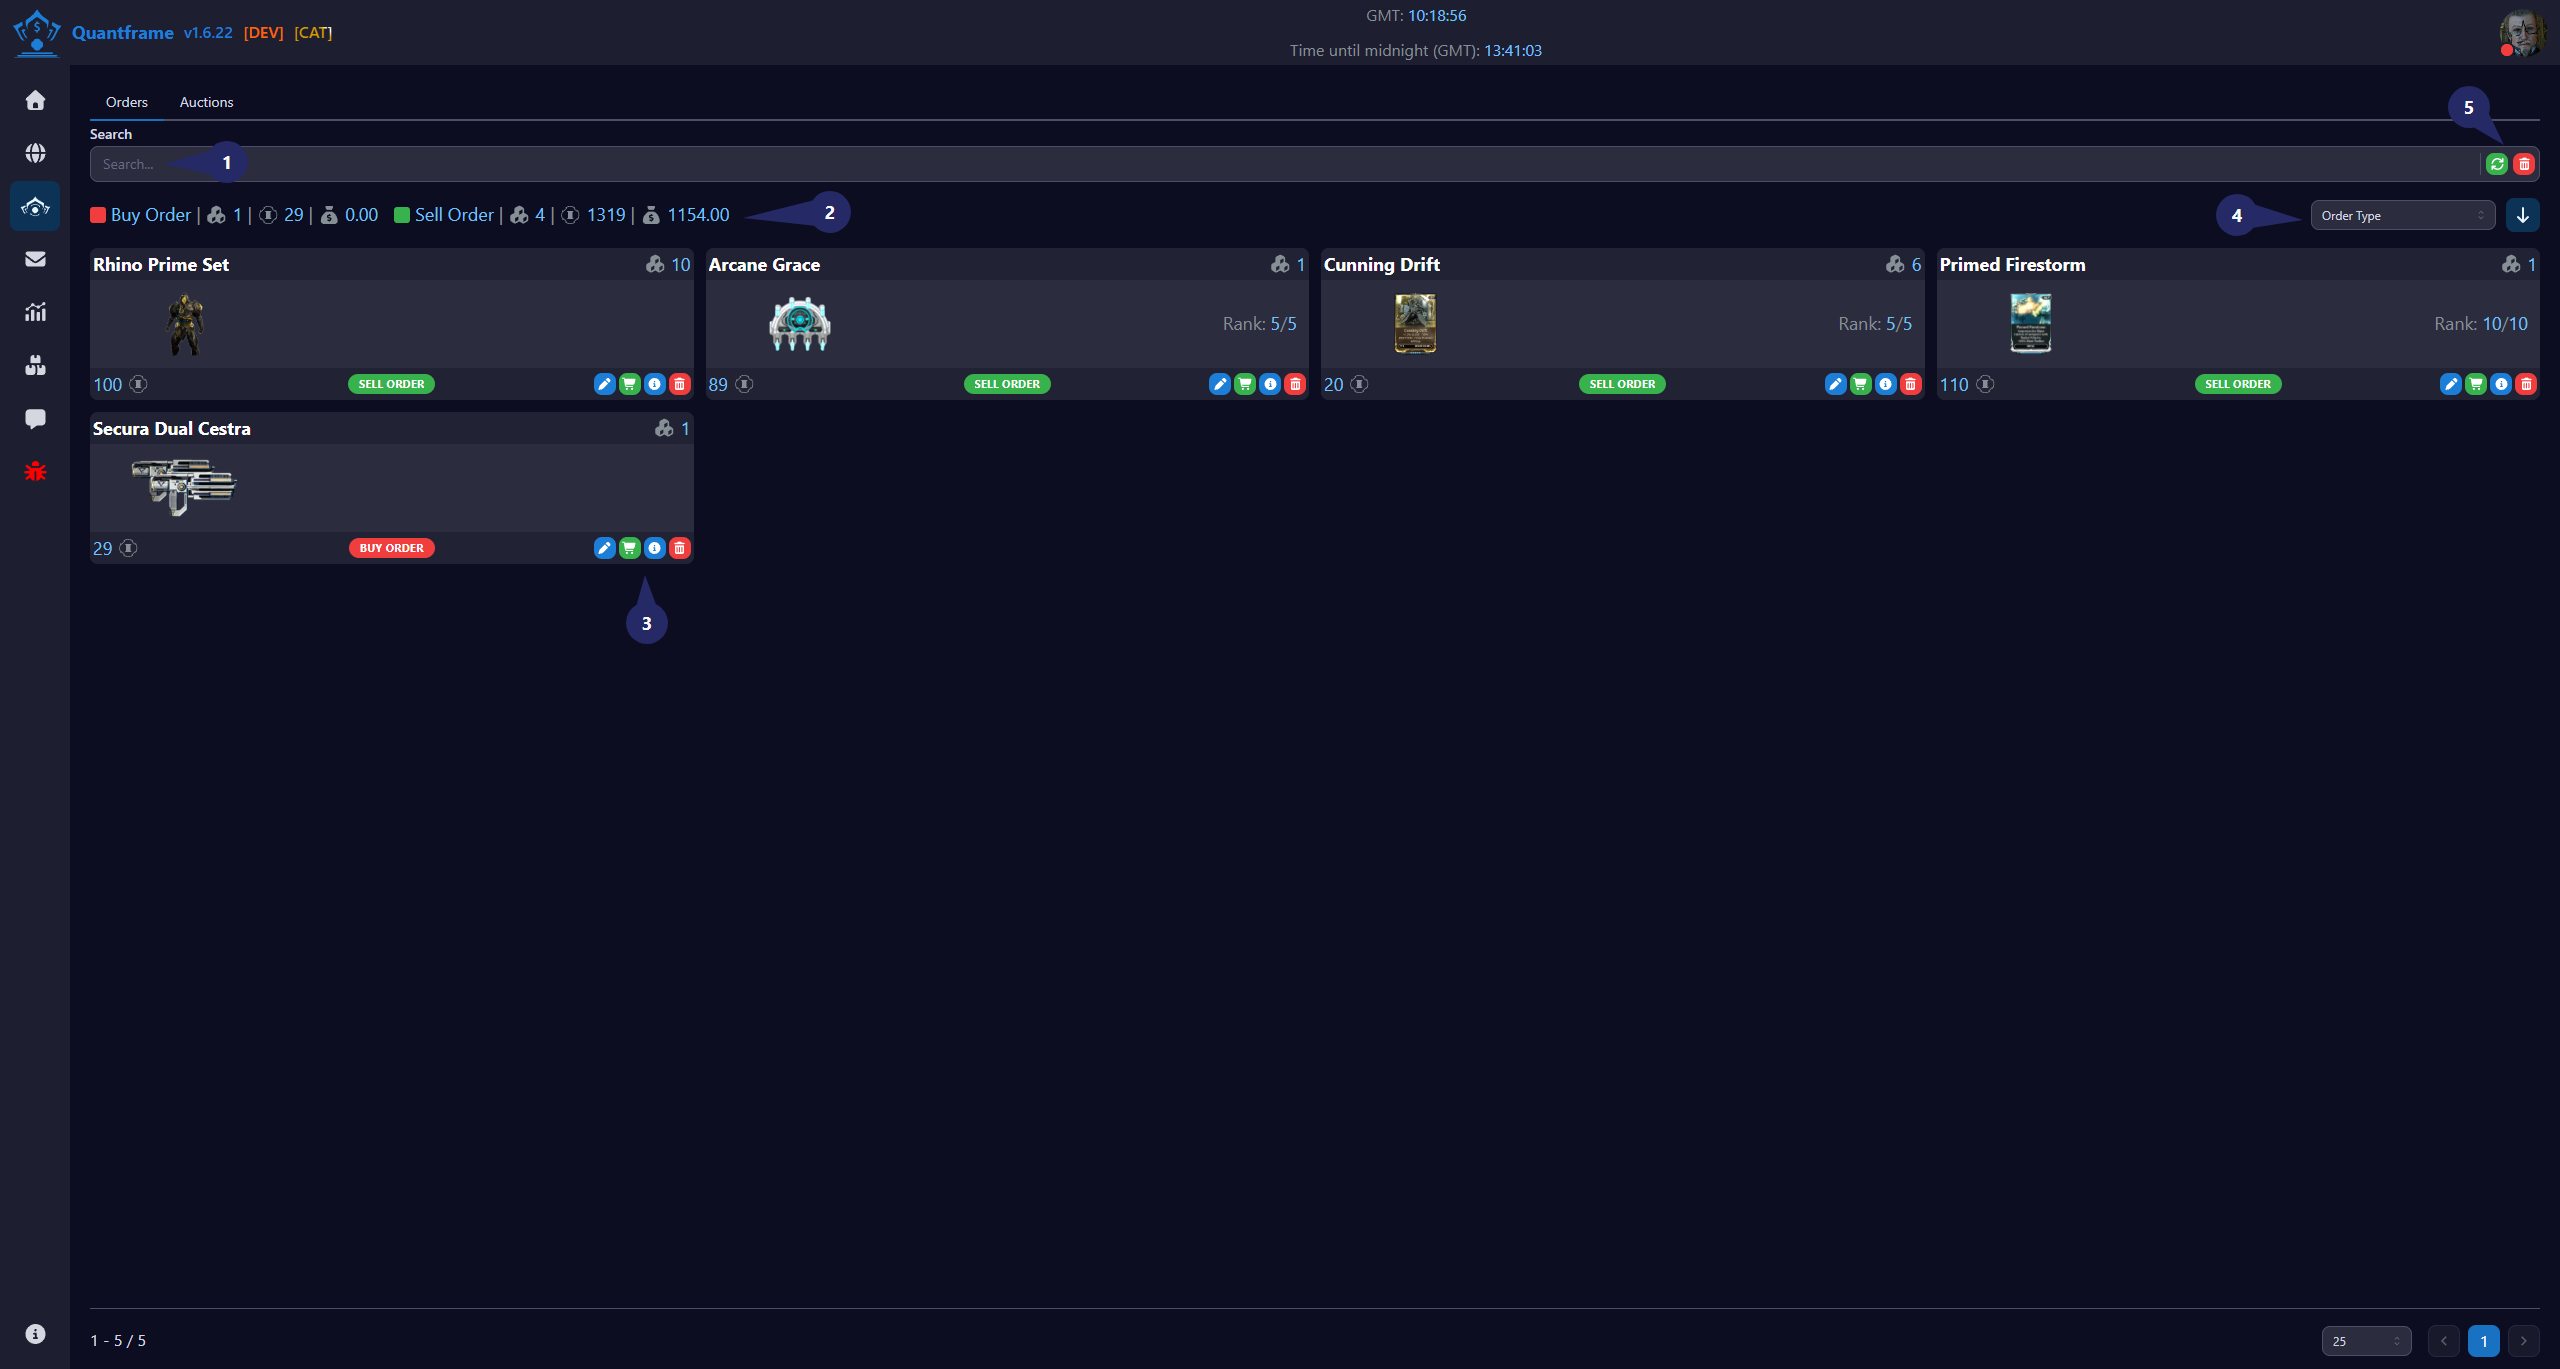Click the next page arrow
This screenshot has height=1369, width=2560.
click(2524, 1341)
